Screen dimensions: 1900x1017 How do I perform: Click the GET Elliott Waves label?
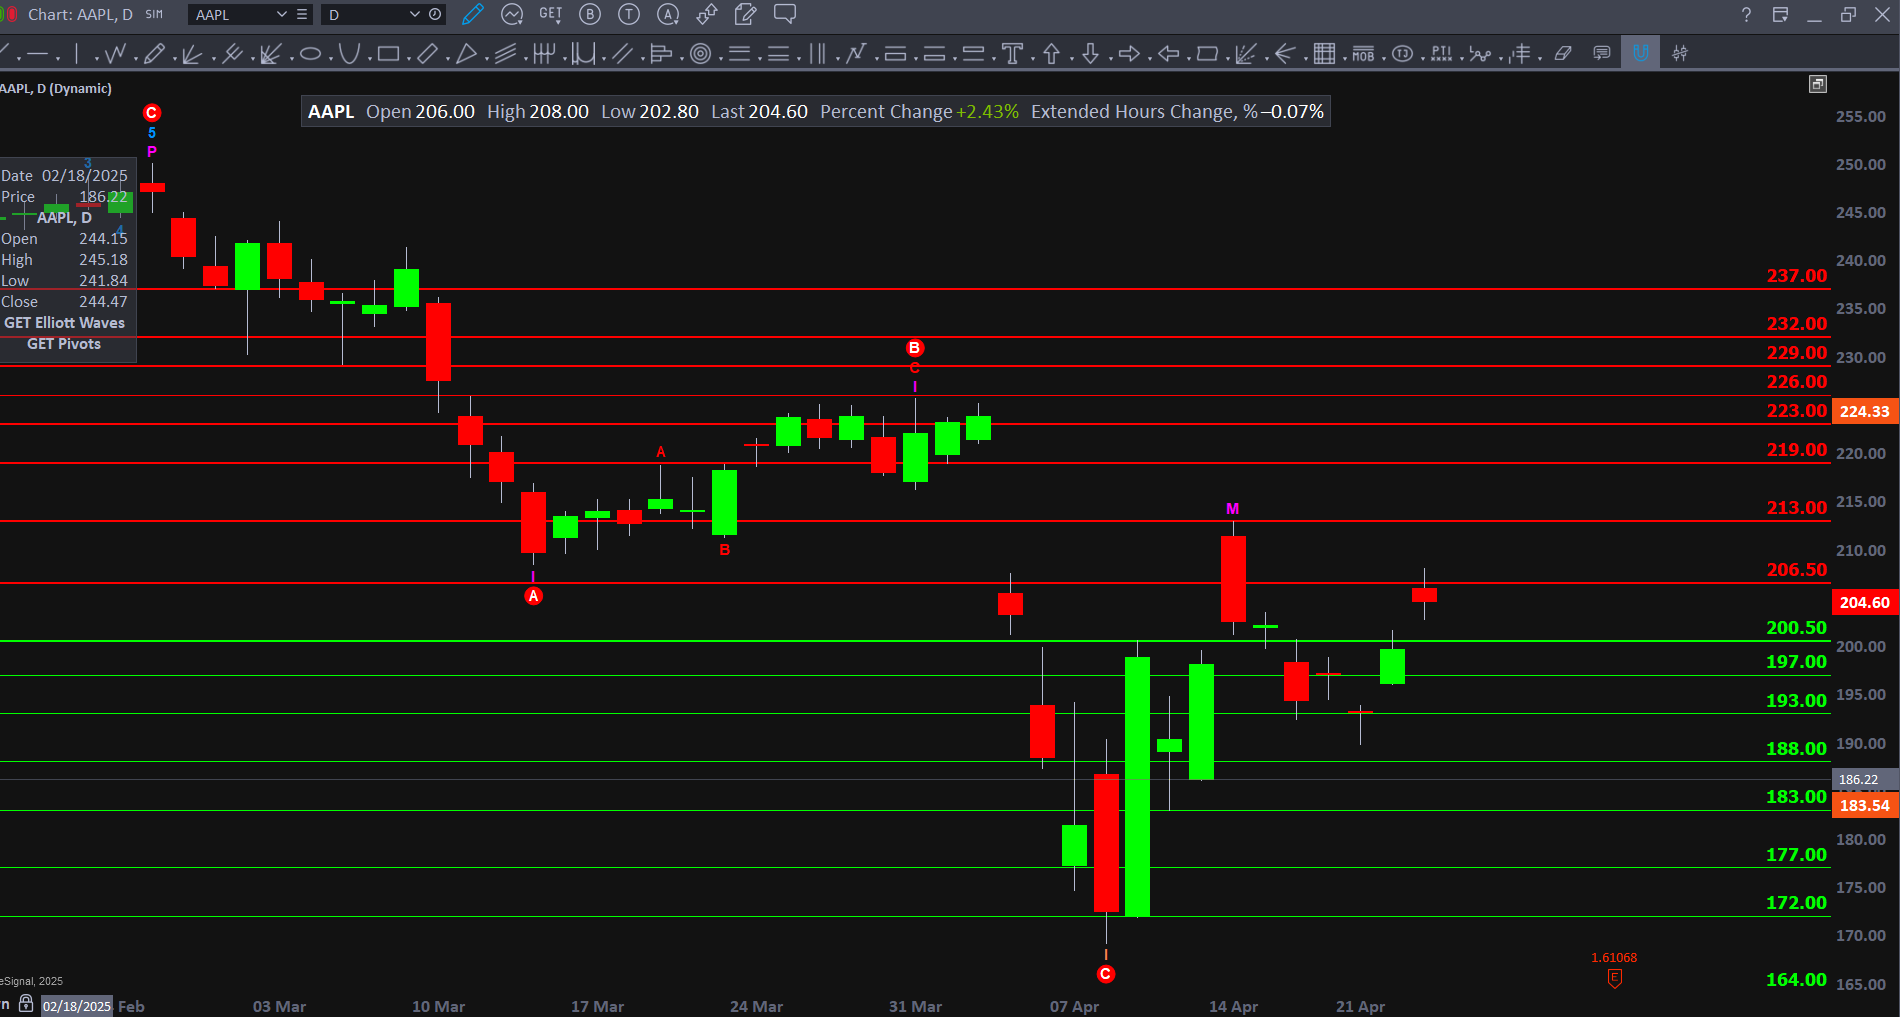65,323
